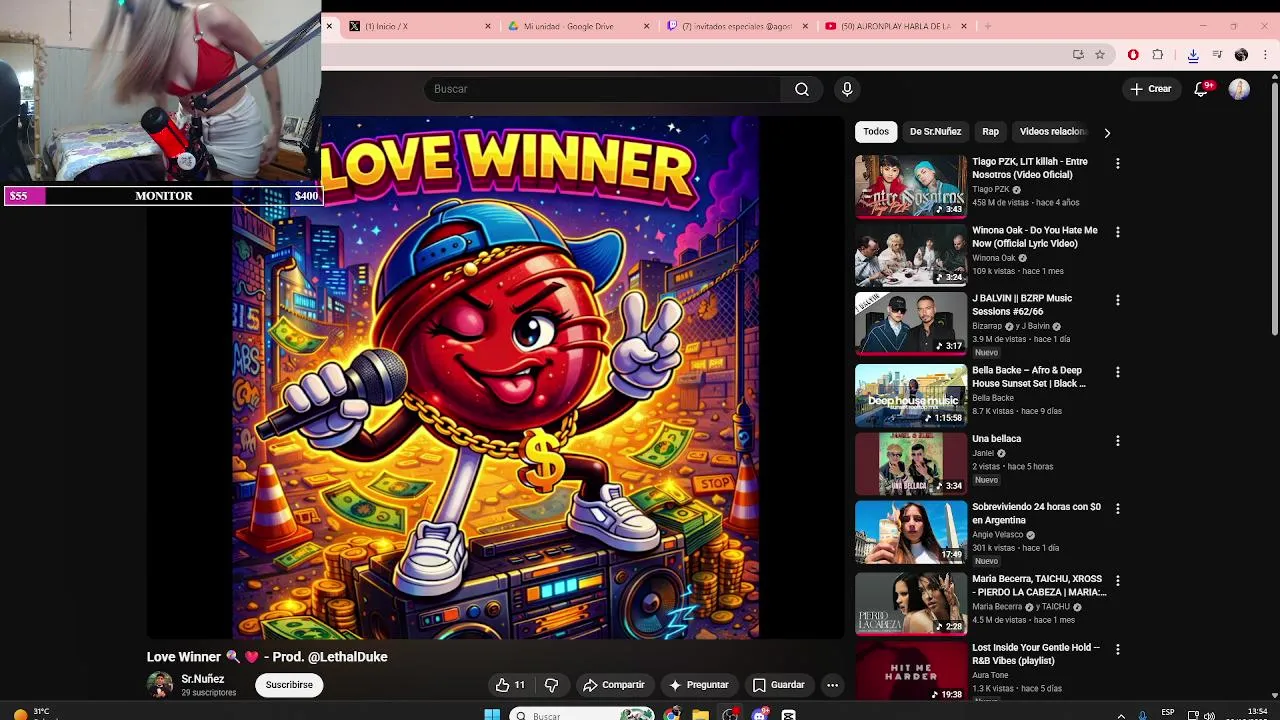Open J BALVIN BZRP Music Sessions thumbnail
The width and height of the screenshot is (1280, 720).
click(x=911, y=323)
